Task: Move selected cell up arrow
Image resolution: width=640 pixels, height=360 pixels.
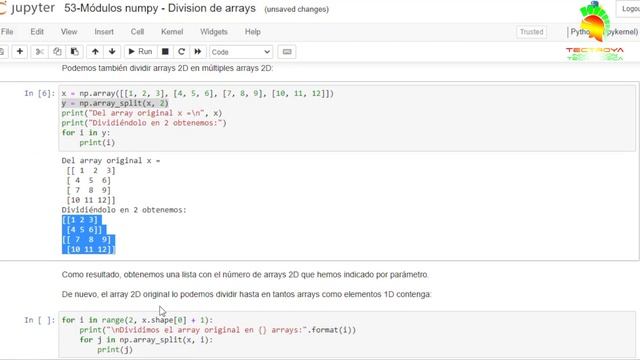Action: [x=95, y=52]
